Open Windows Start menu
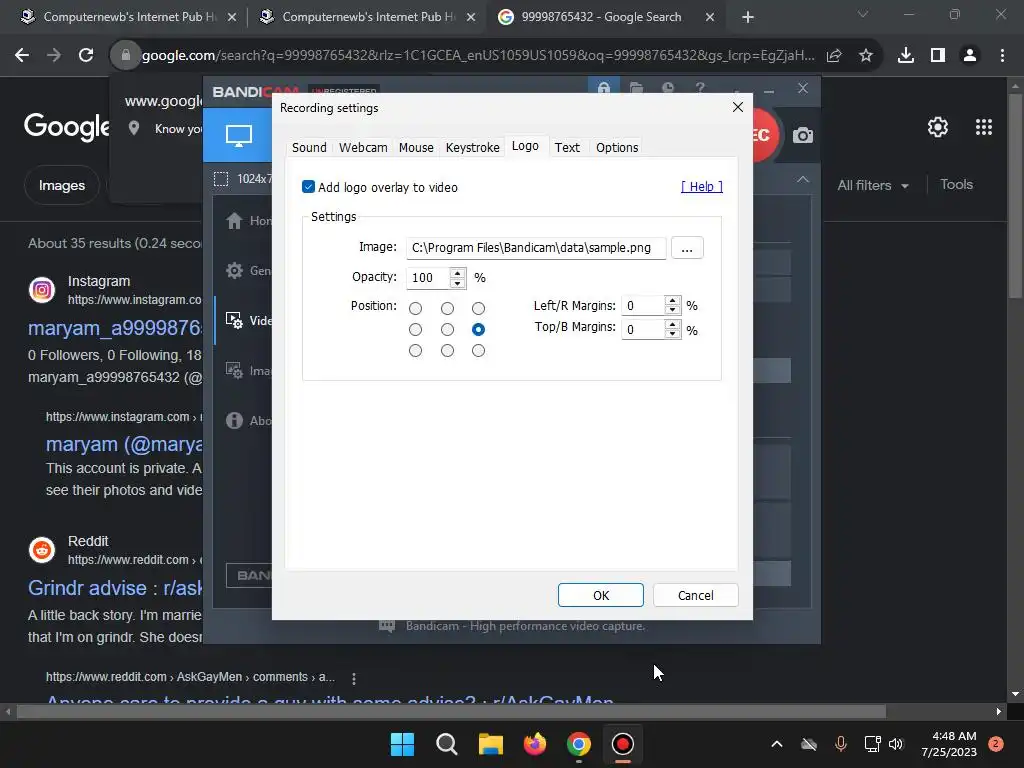The width and height of the screenshot is (1024, 768). coord(402,744)
